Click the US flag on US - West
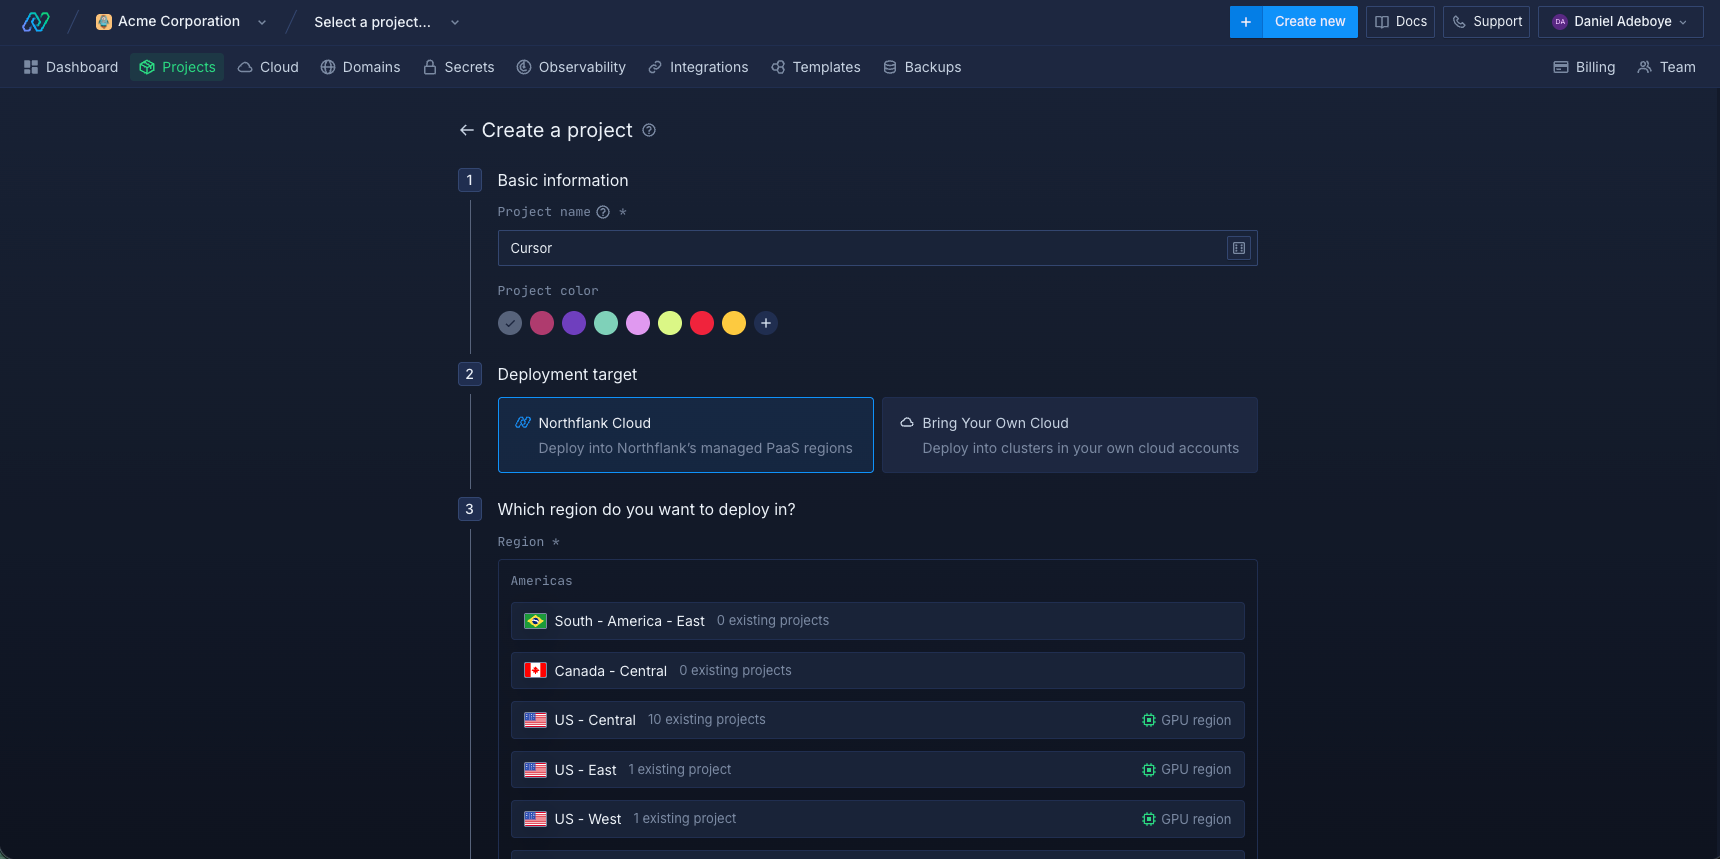The height and width of the screenshot is (859, 1720). pos(535,819)
